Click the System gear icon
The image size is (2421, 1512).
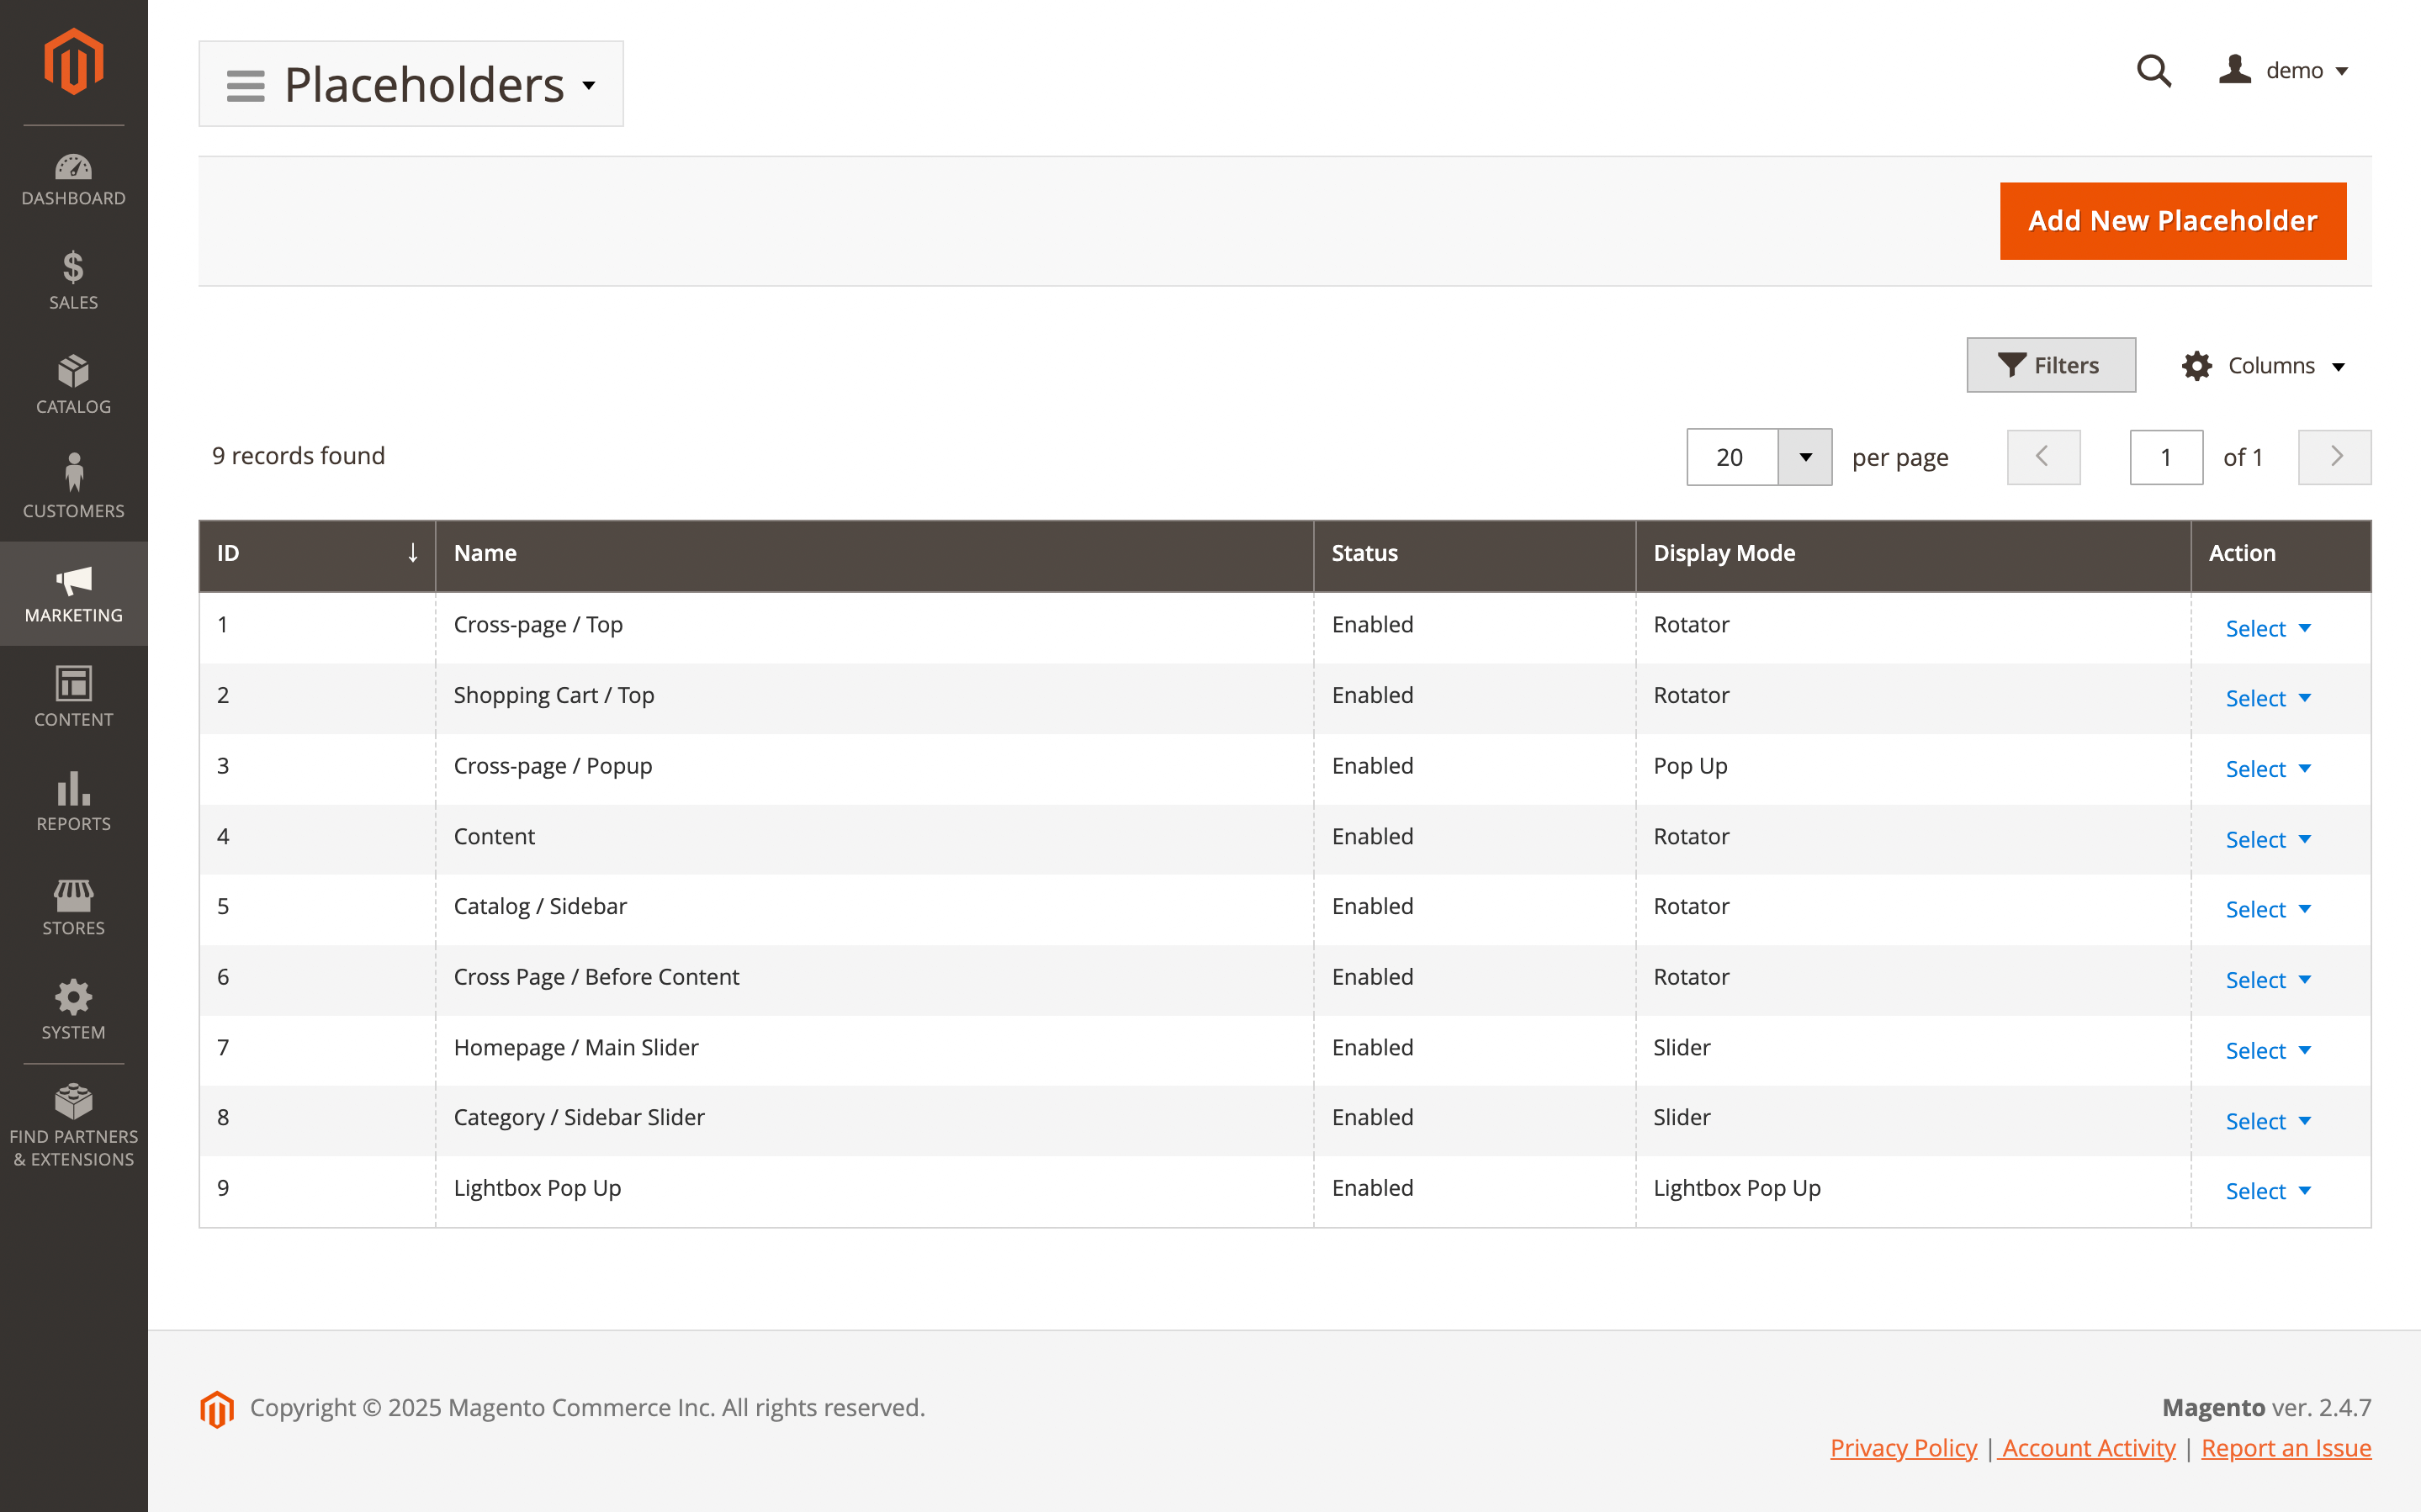tap(73, 997)
